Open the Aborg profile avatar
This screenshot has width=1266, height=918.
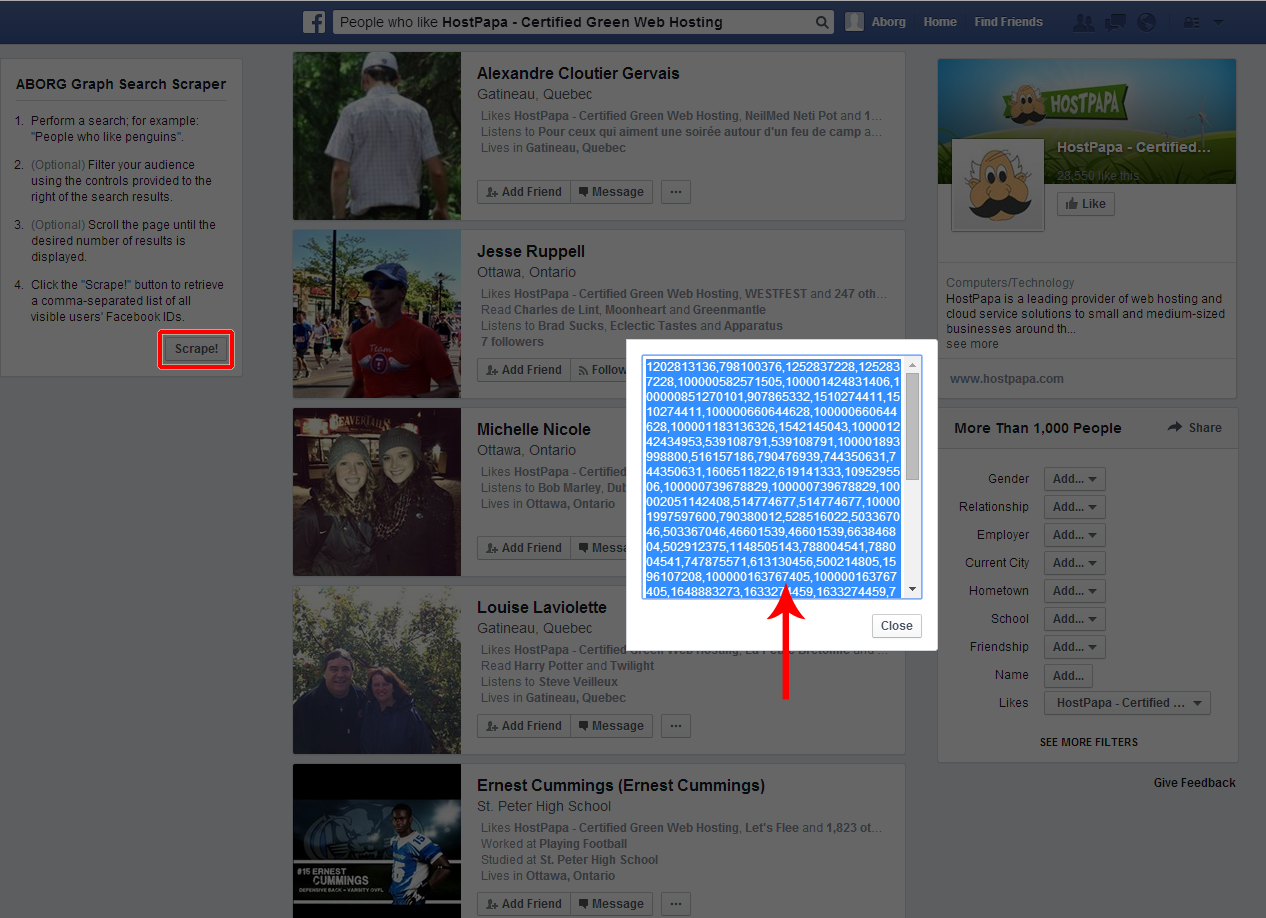click(x=854, y=22)
